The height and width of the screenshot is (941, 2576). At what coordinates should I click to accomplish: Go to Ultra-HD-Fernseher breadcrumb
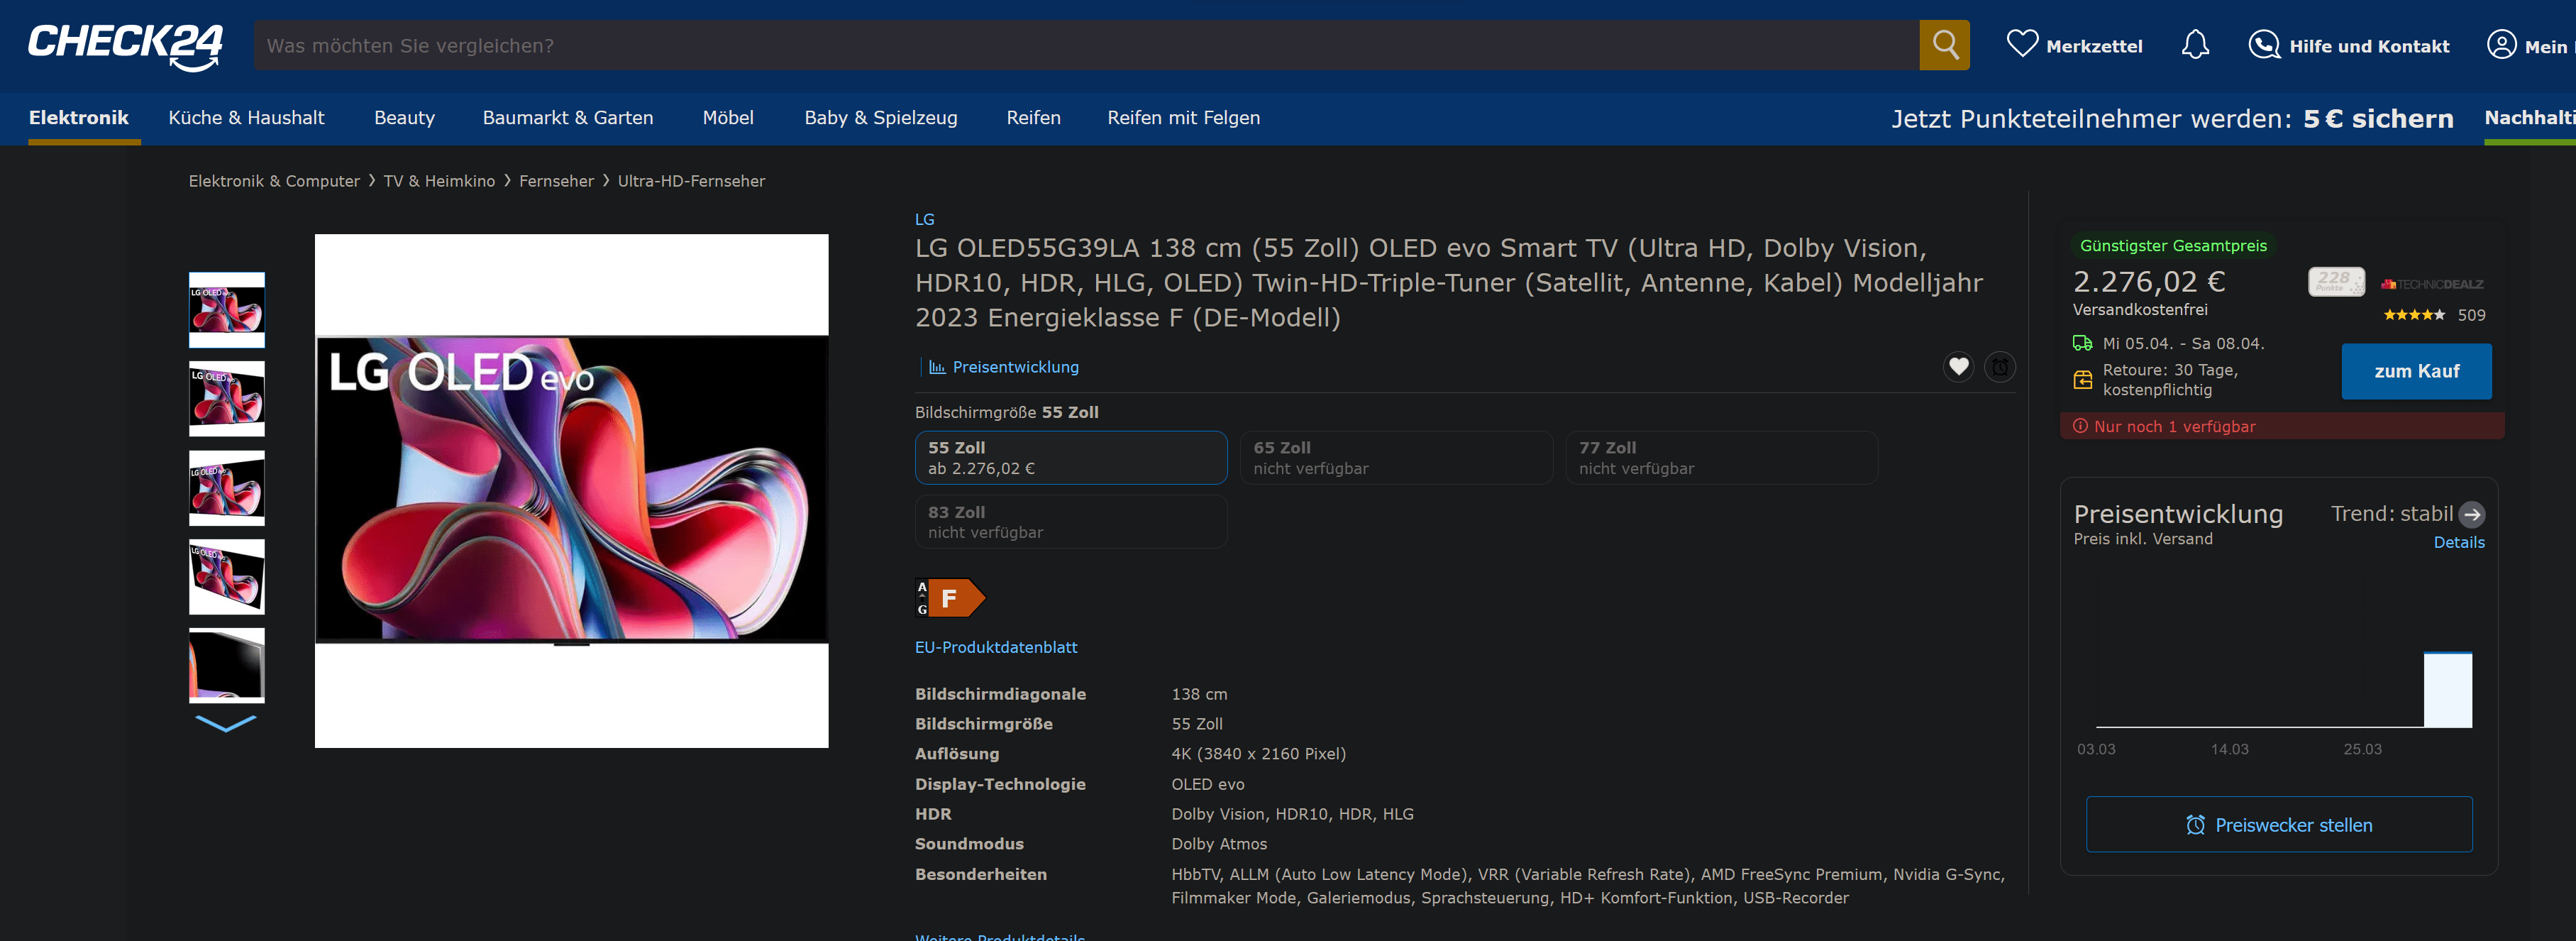691,181
